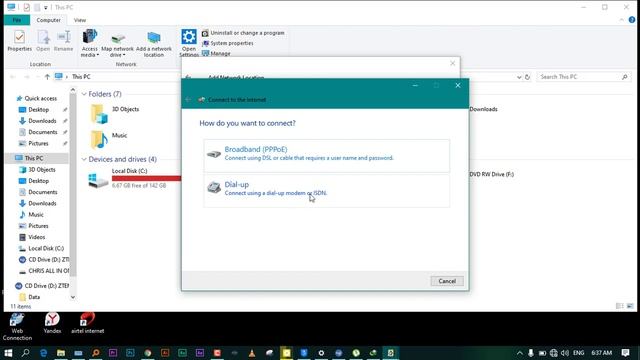
Task: Choose Broadband (PPPoE) connection option
Action: pyautogui.click(x=327, y=156)
